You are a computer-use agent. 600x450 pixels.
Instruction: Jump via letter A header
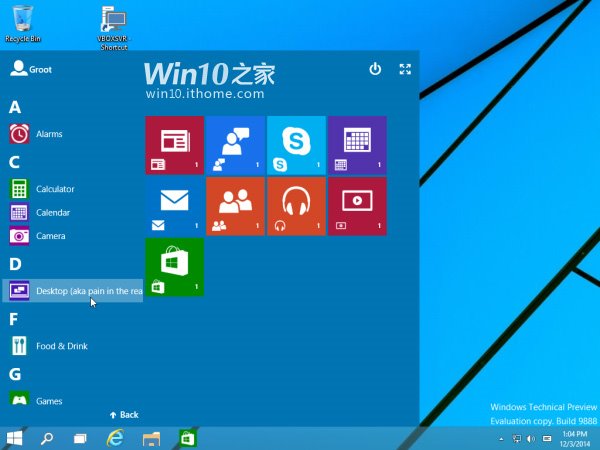(x=15, y=107)
